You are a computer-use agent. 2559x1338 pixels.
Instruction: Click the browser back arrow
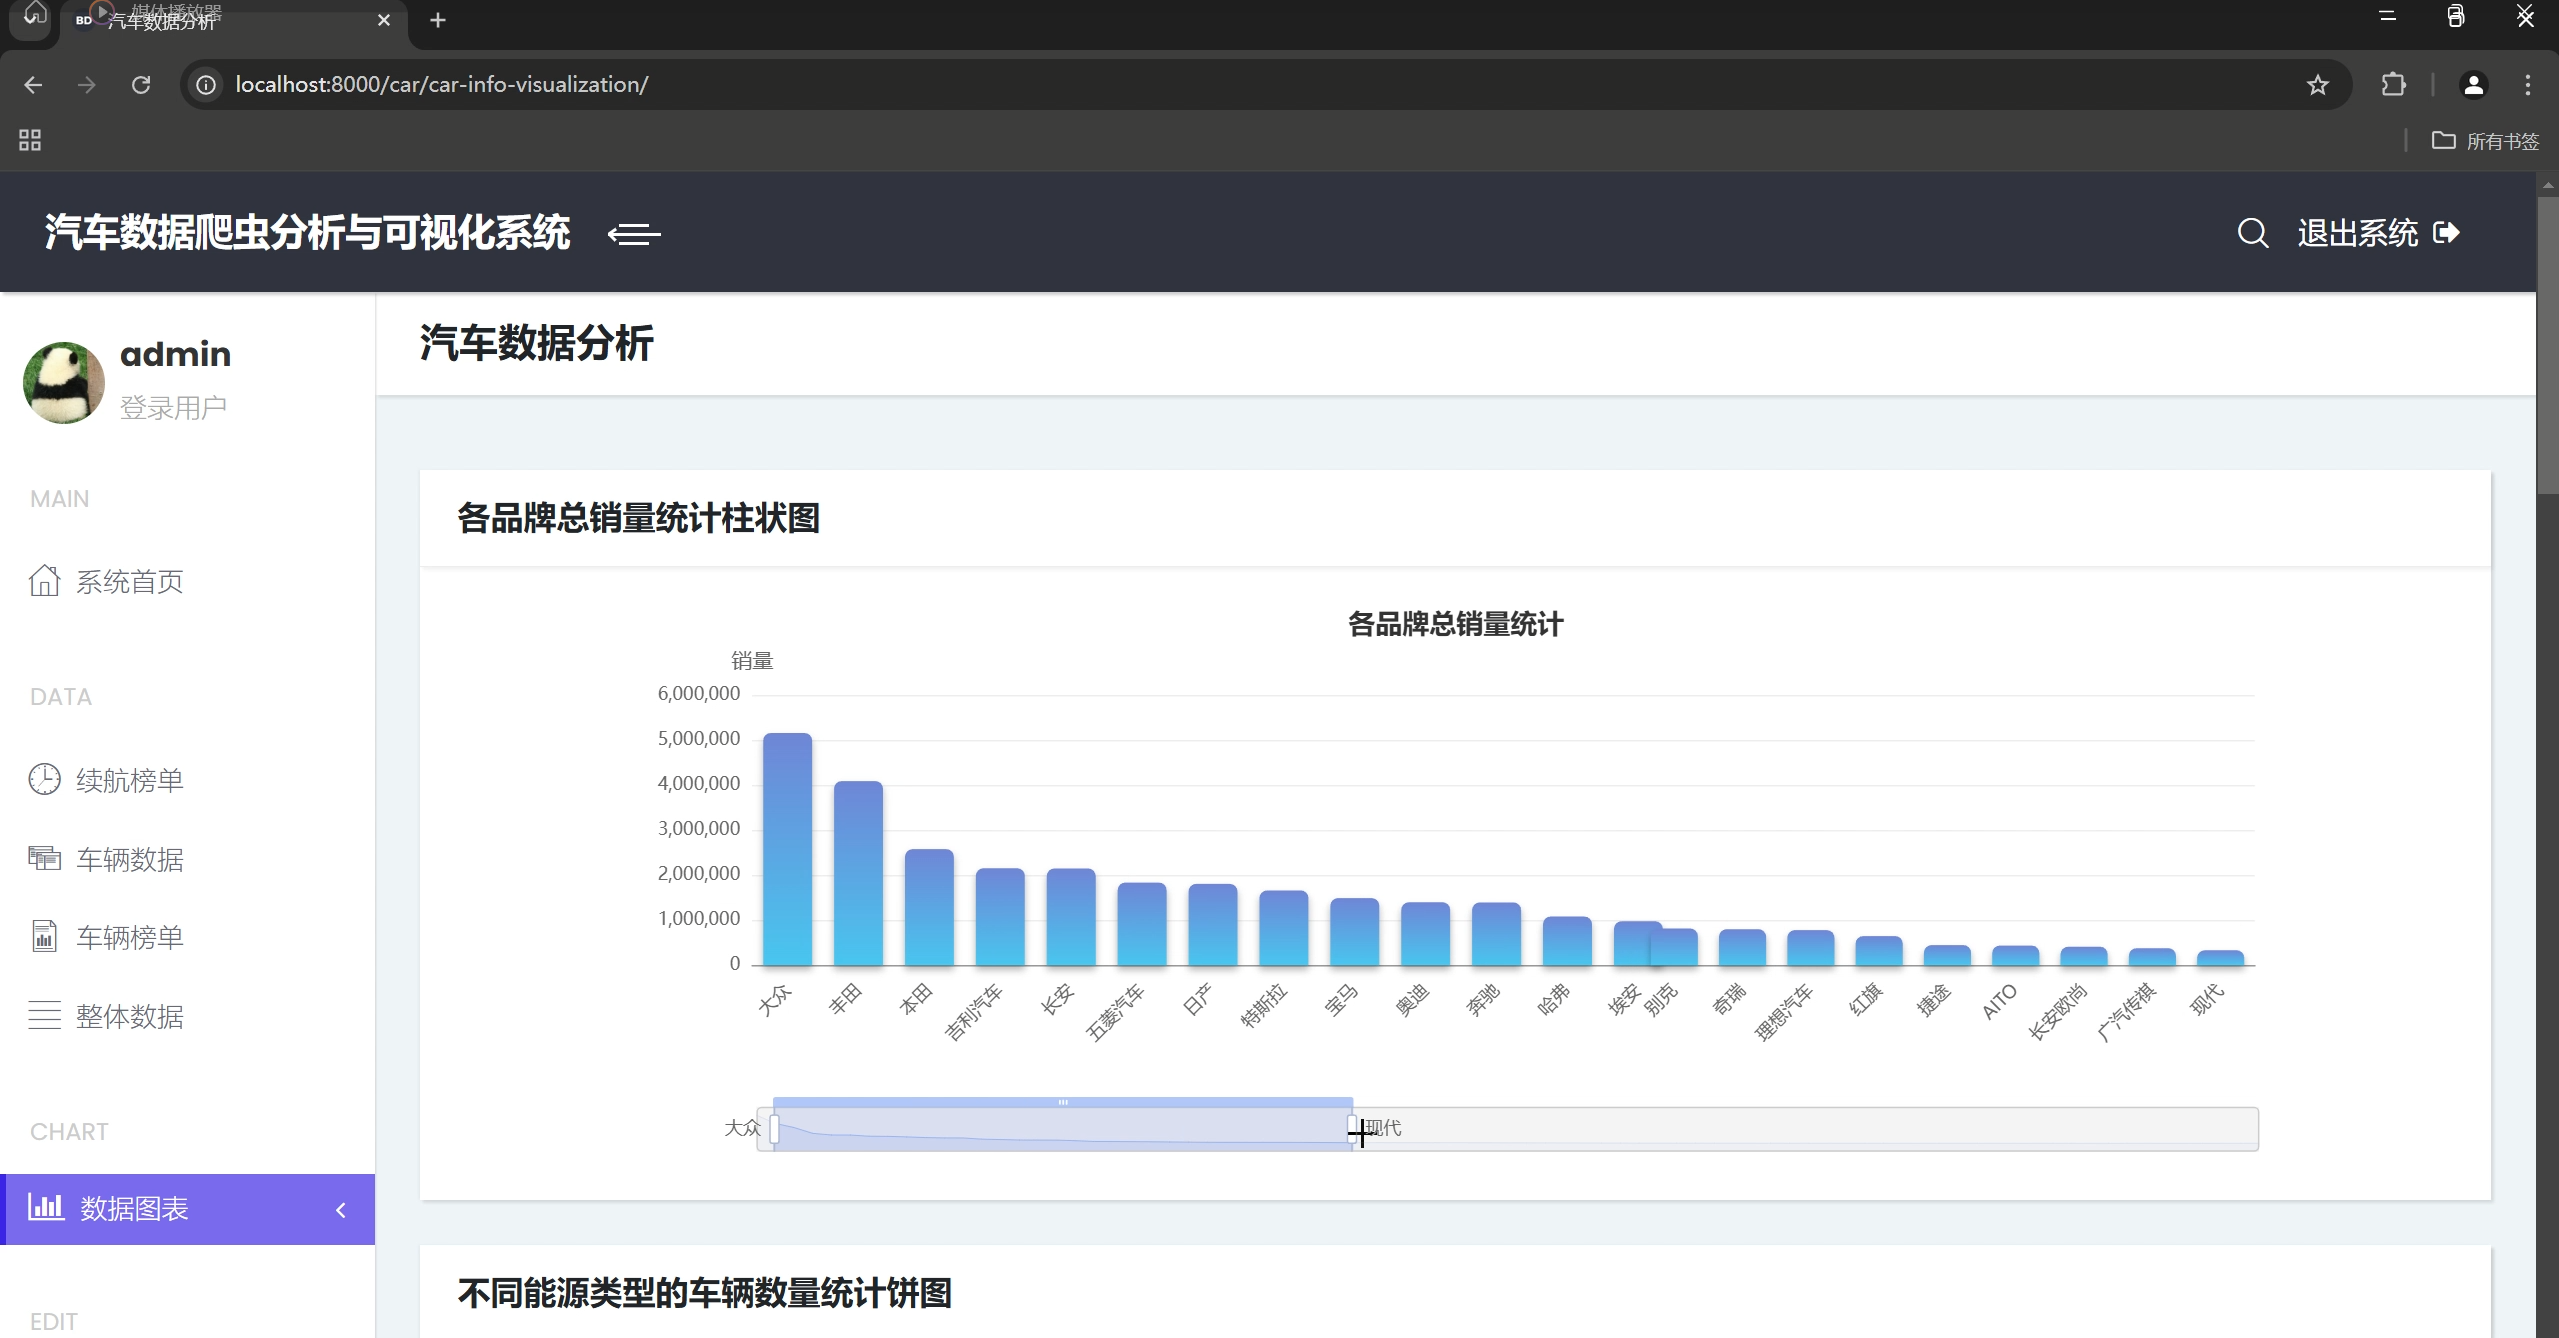tap(33, 85)
